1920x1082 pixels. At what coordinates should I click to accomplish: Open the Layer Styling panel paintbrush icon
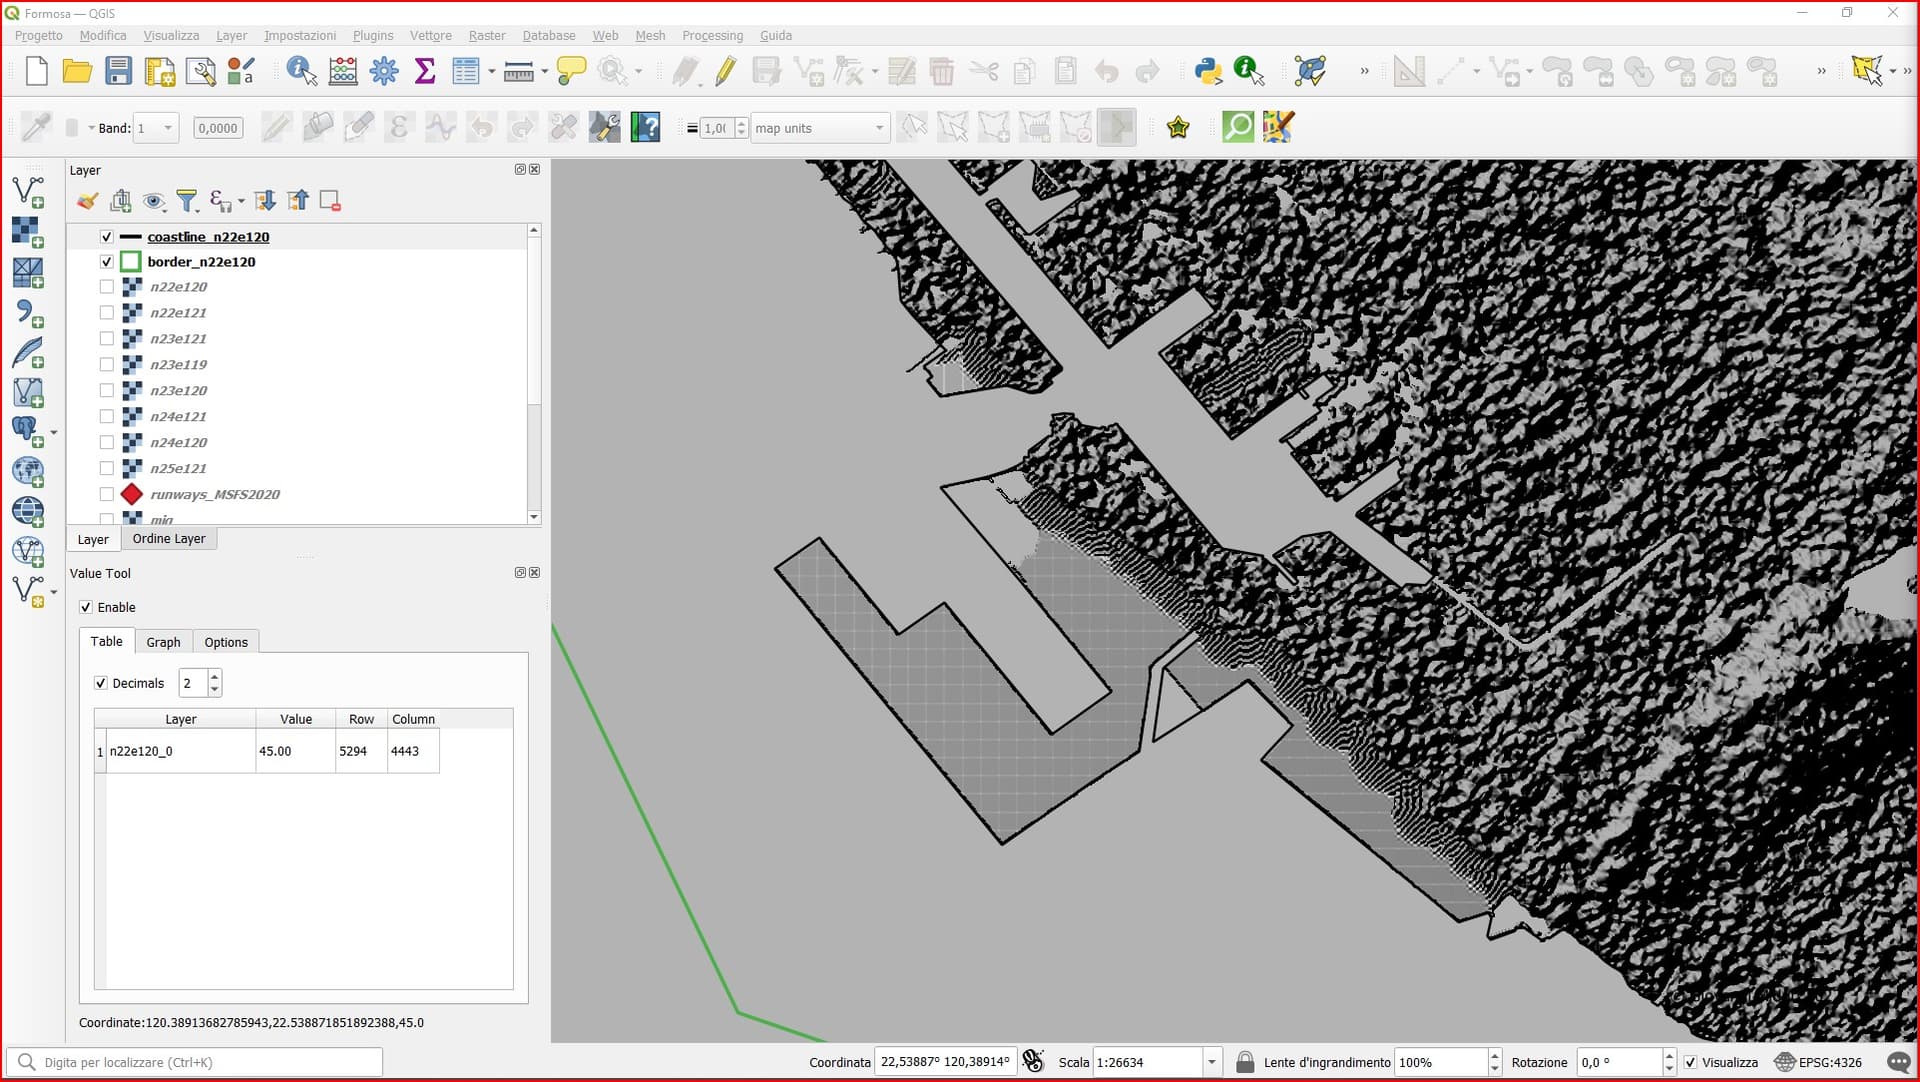(87, 201)
